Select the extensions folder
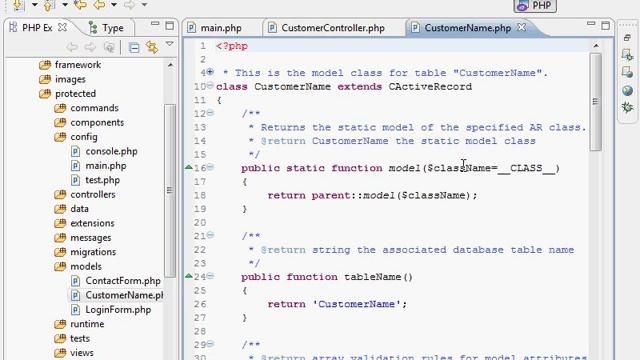This screenshot has width=640, height=360. coord(92,223)
